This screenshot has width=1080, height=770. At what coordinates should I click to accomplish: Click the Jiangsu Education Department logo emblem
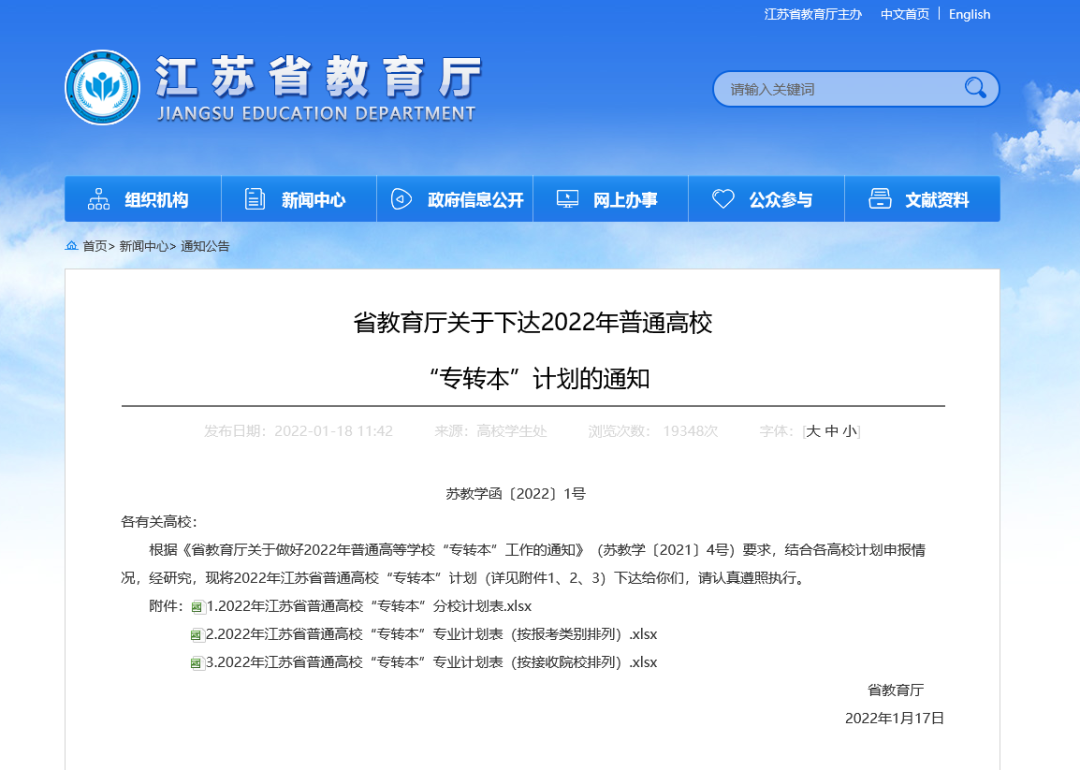(x=102, y=88)
